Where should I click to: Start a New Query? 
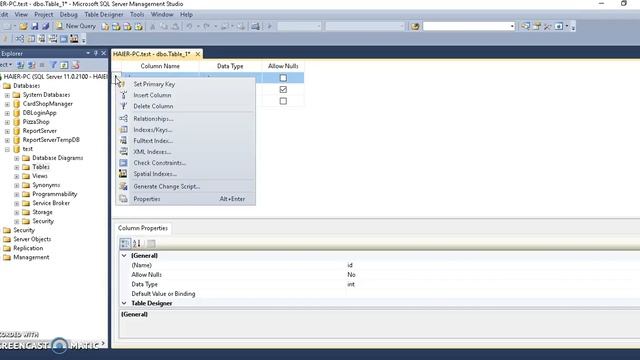pyautogui.click(x=76, y=26)
